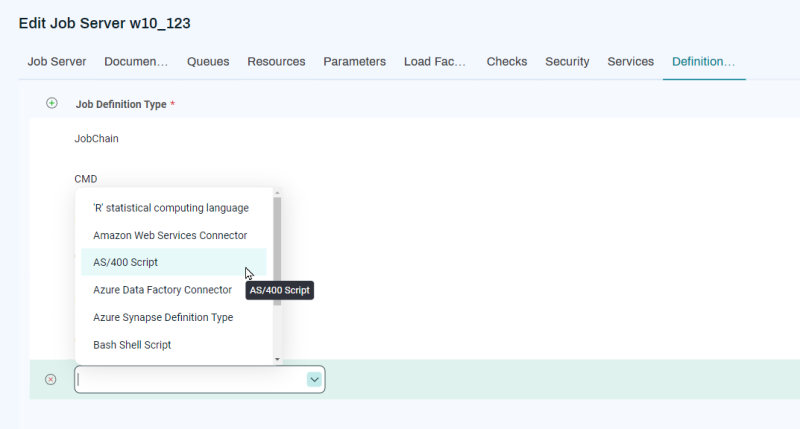Go to the Services tab
Viewport: 800px width, 429px height.
(x=630, y=62)
